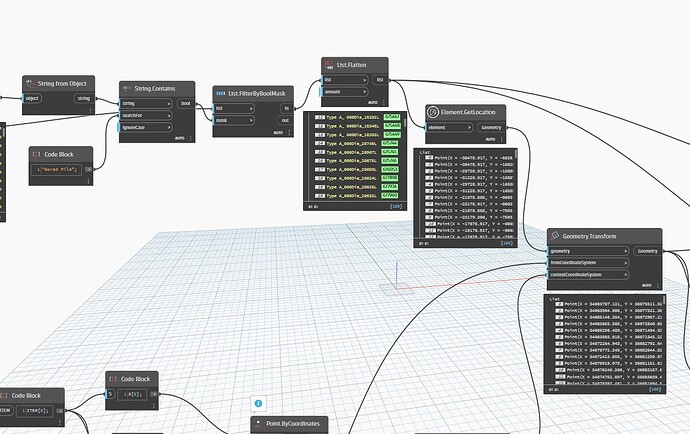Click the item count in Geometry.Transform preview
The image size is (690, 434).
pos(655,389)
